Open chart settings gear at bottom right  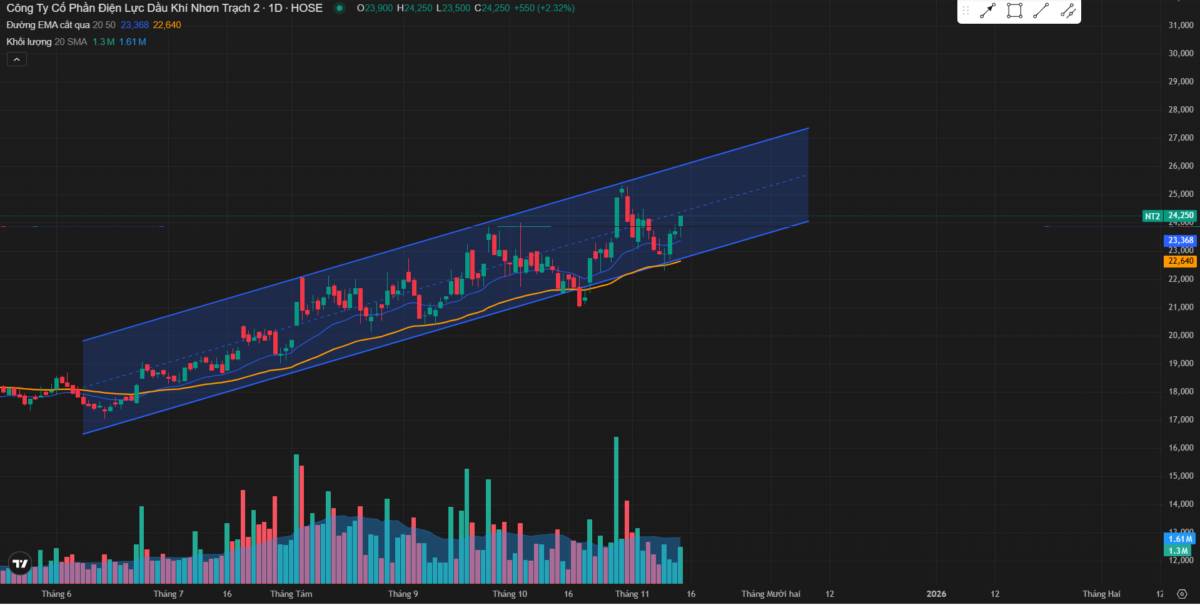(x=1180, y=593)
